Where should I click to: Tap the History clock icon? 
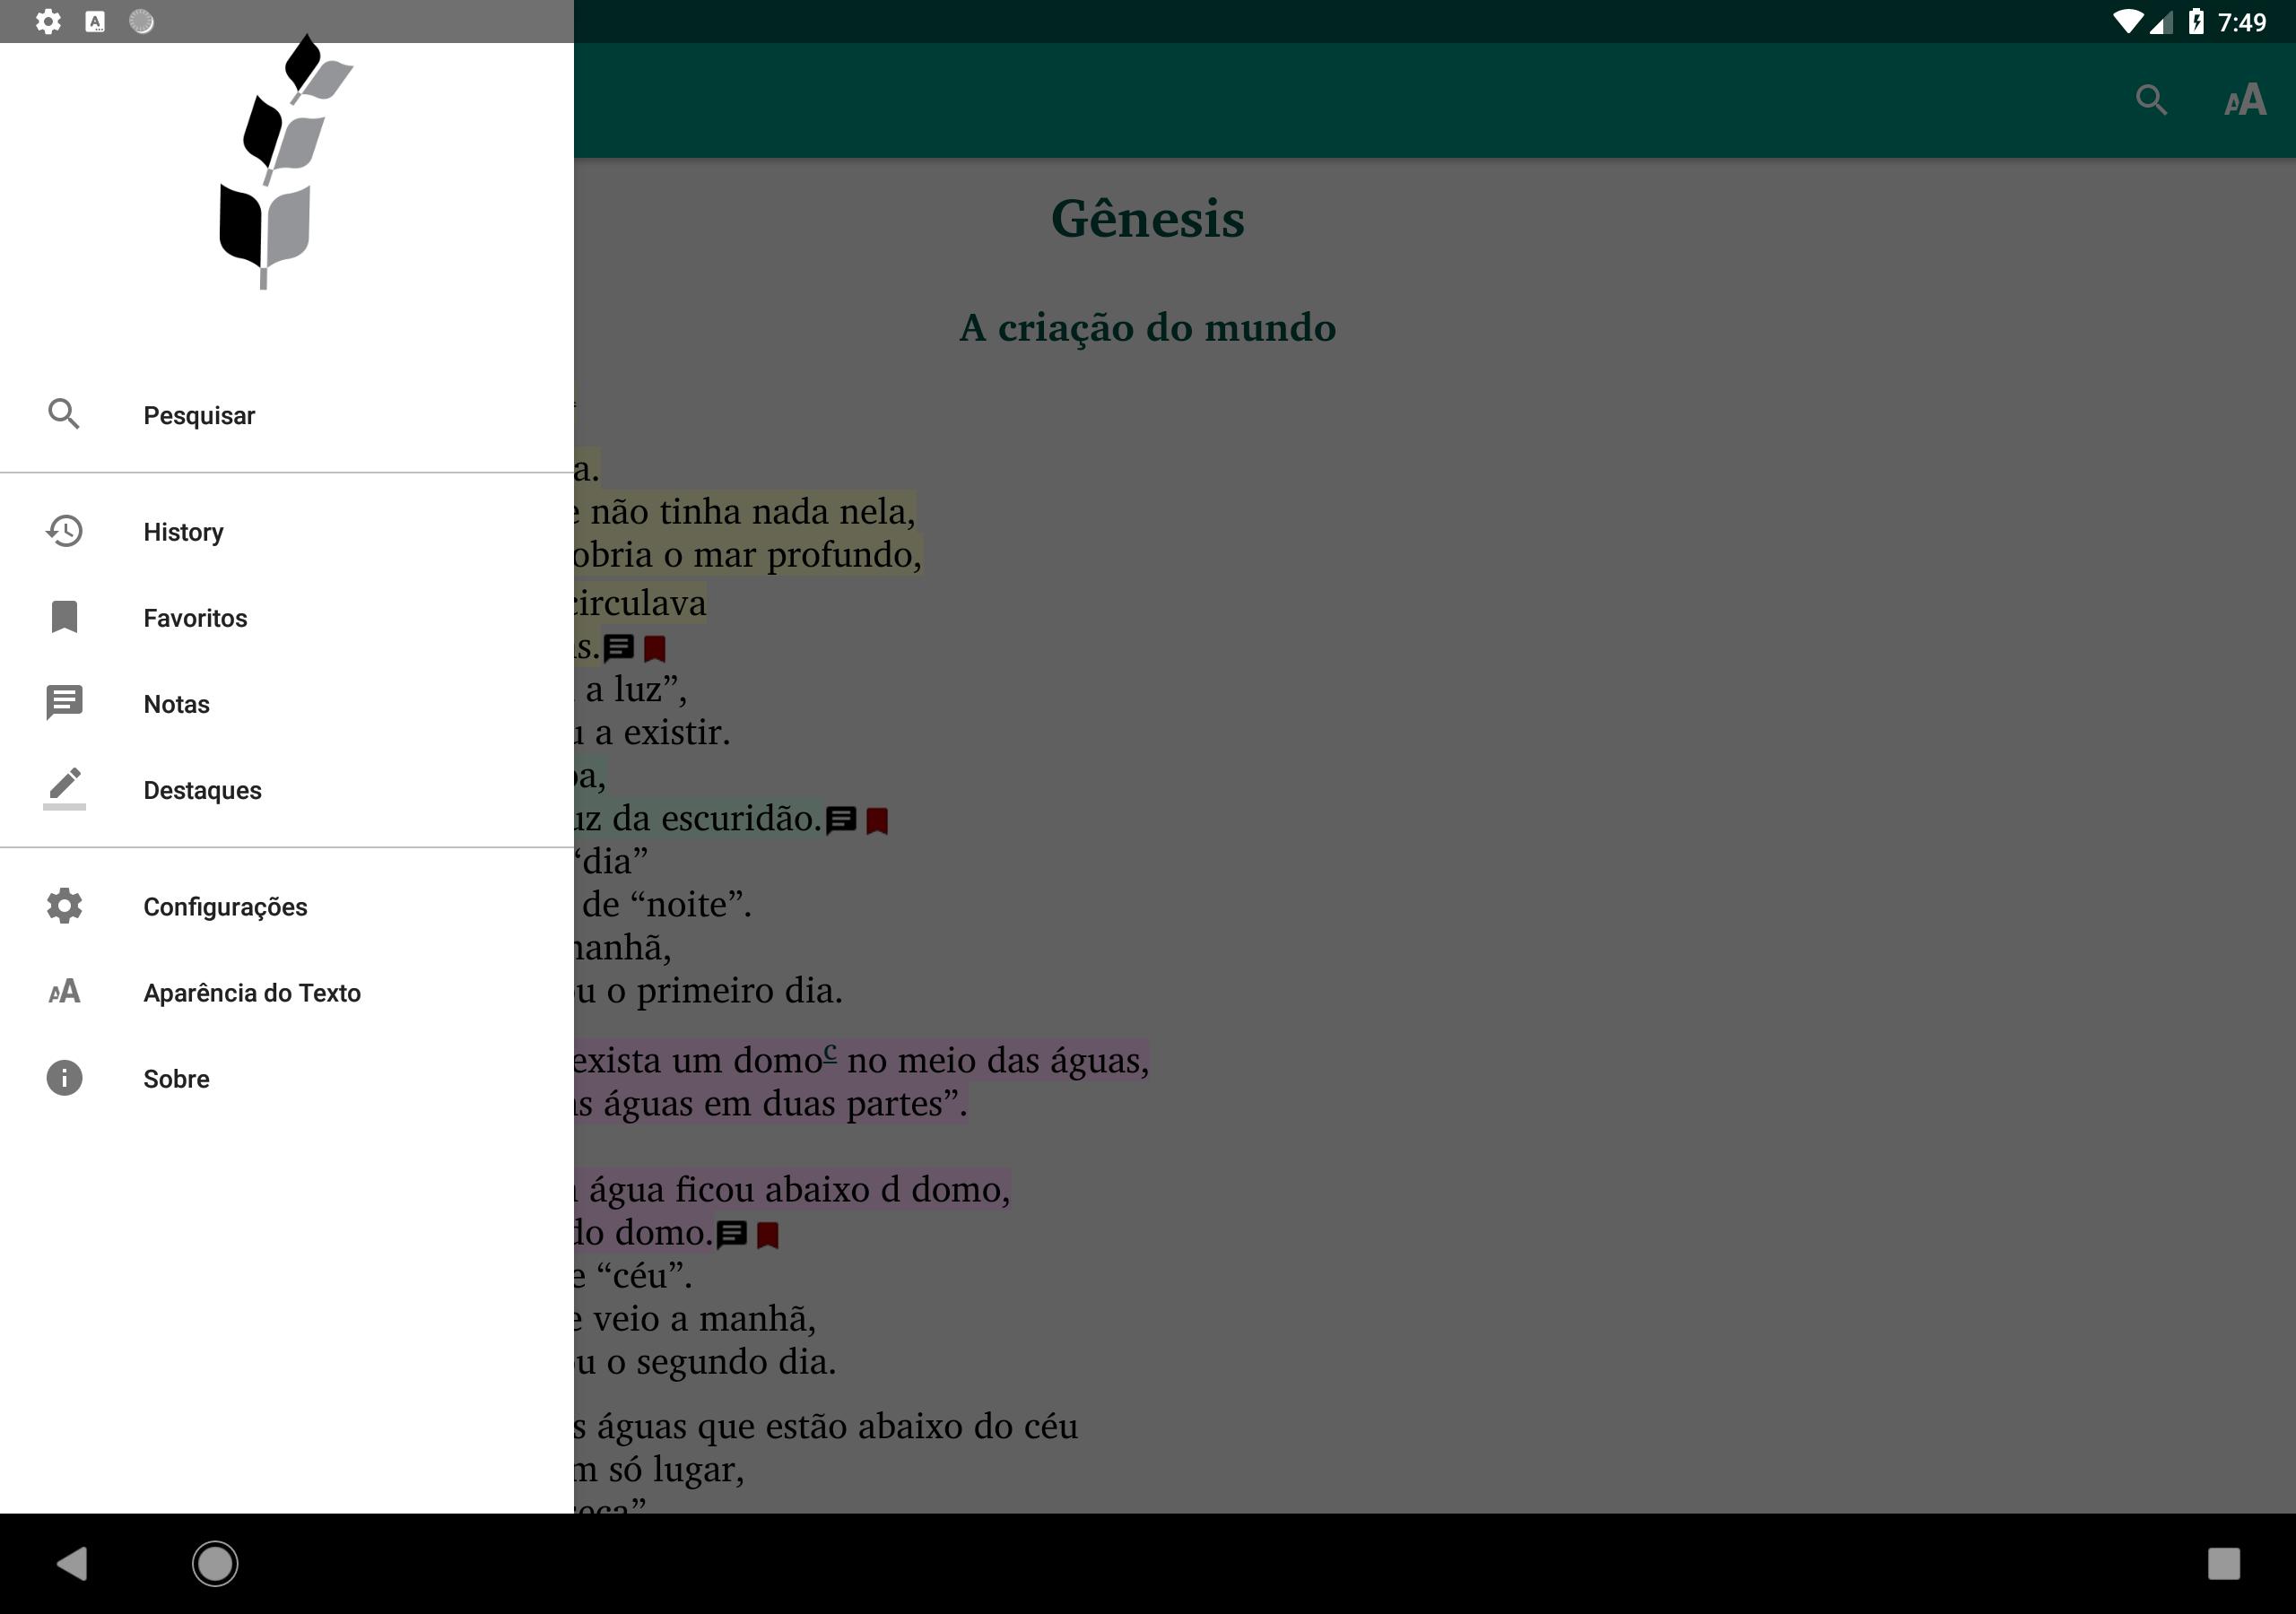coord(64,531)
